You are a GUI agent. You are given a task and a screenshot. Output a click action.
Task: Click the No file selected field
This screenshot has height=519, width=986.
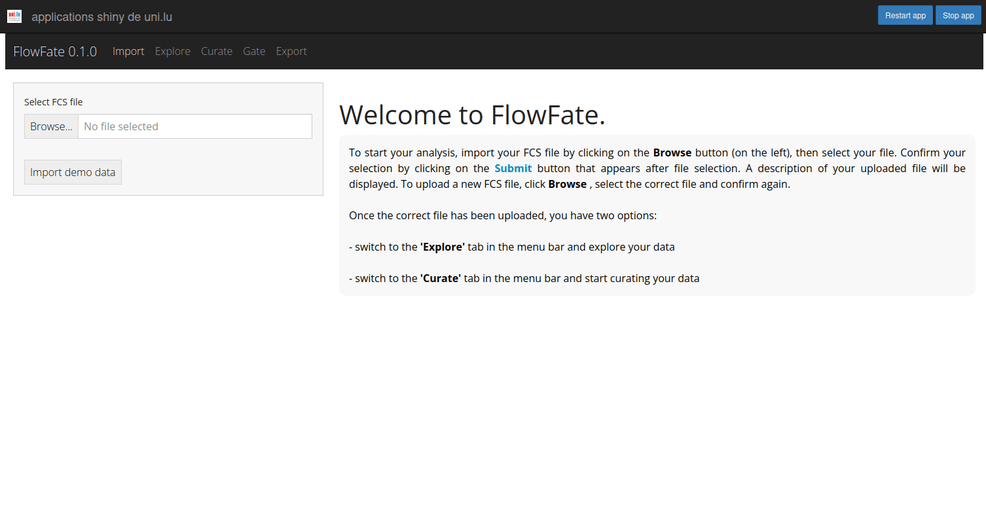[195, 126]
